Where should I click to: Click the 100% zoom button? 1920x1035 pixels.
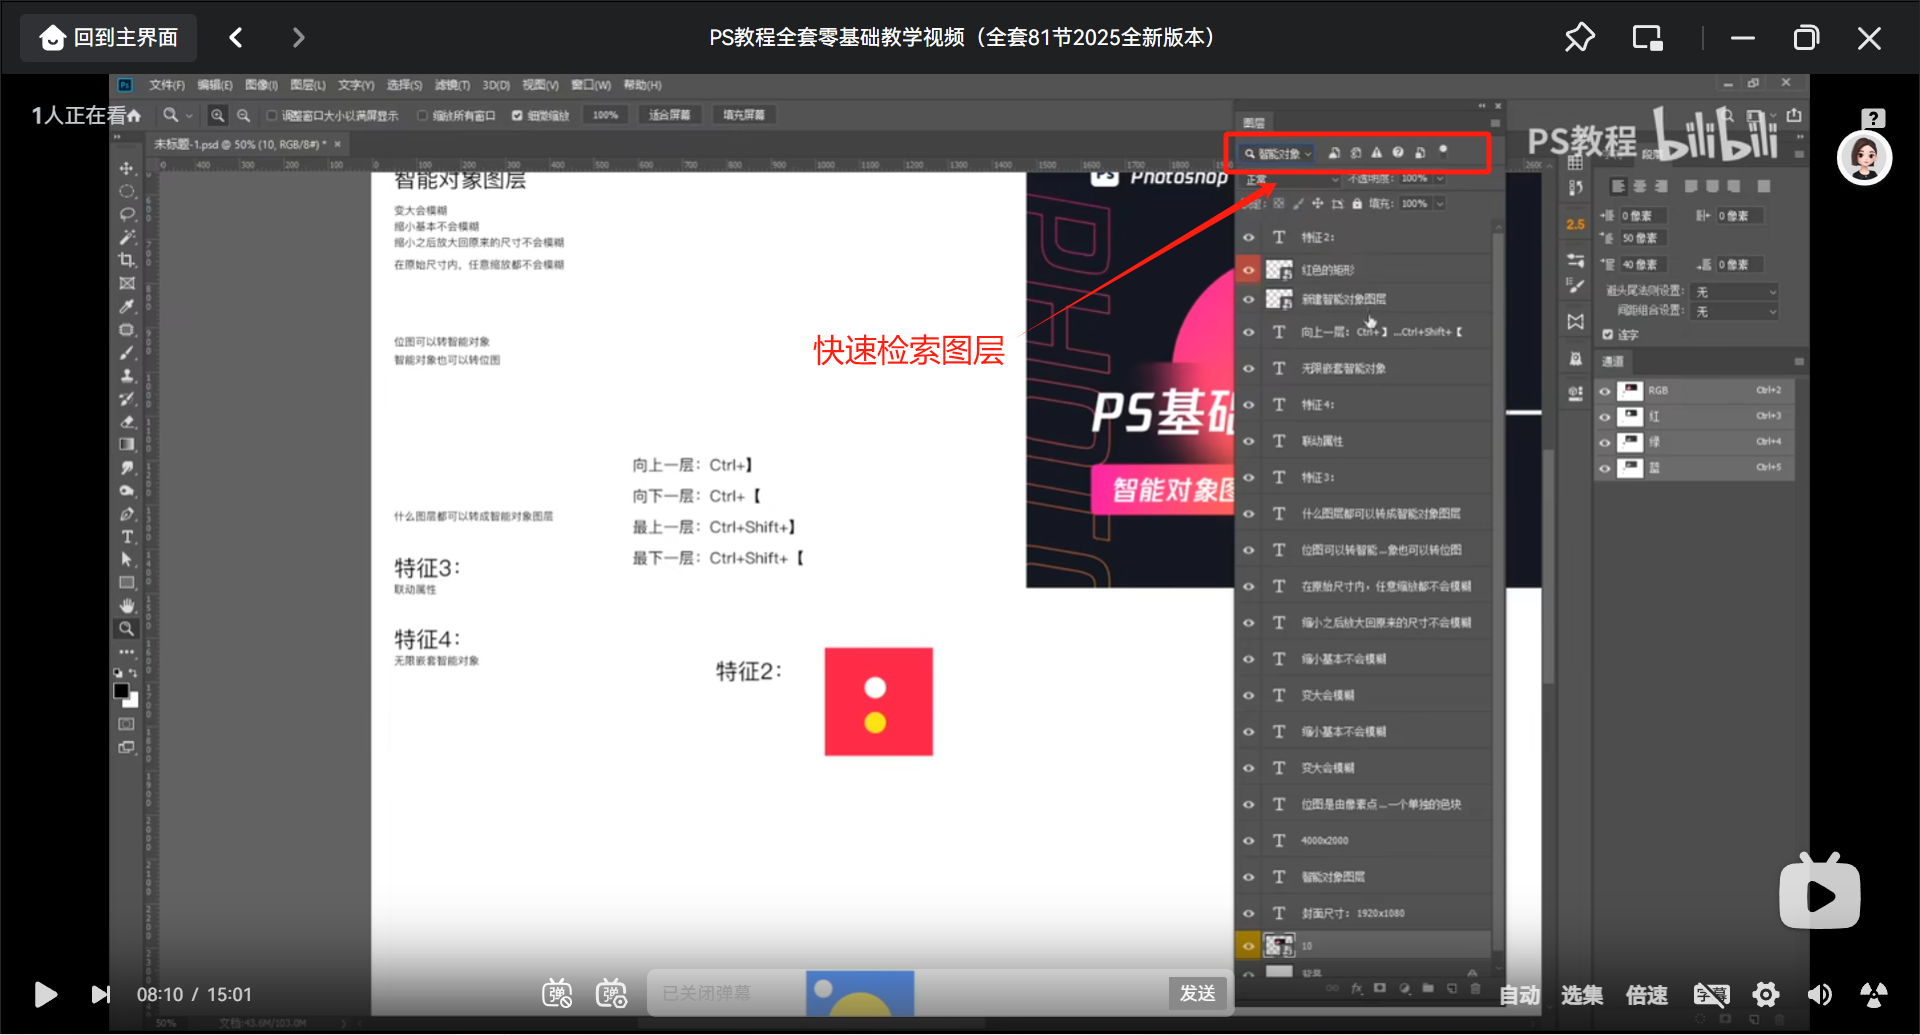click(x=605, y=116)
